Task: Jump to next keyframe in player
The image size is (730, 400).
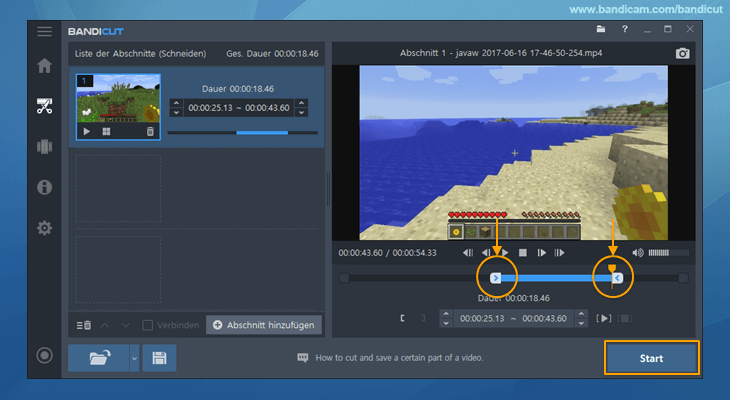Action: click(x=559, y=253)
